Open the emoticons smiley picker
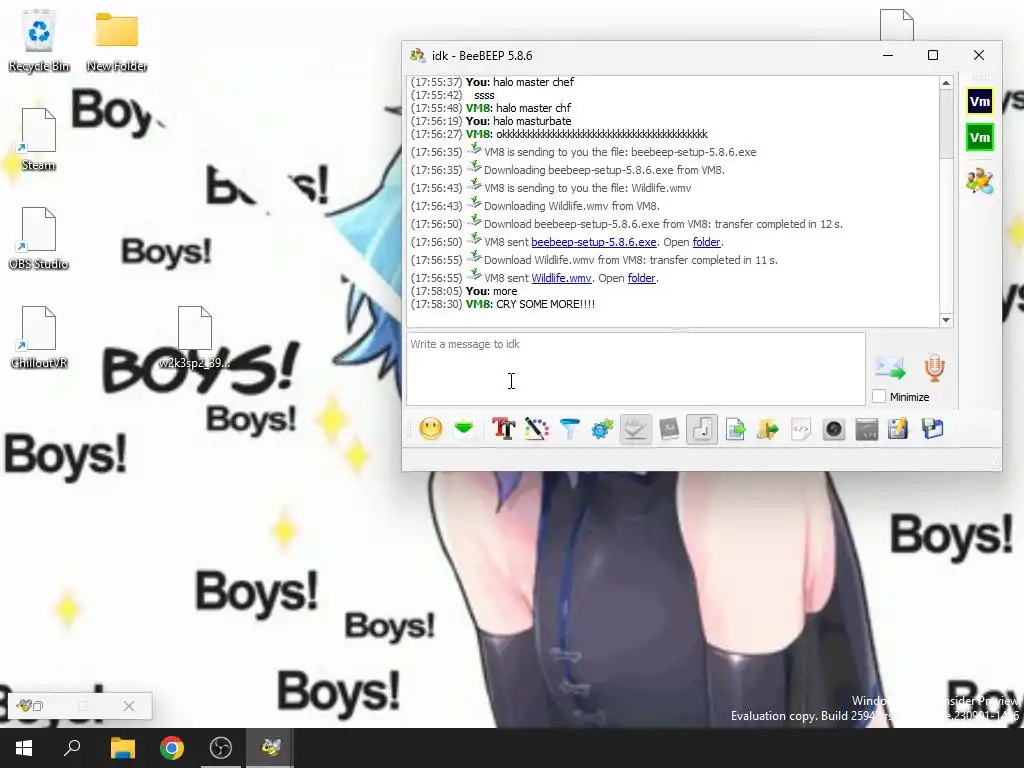Screen dimensions: 1024x768 pos(430,429)
